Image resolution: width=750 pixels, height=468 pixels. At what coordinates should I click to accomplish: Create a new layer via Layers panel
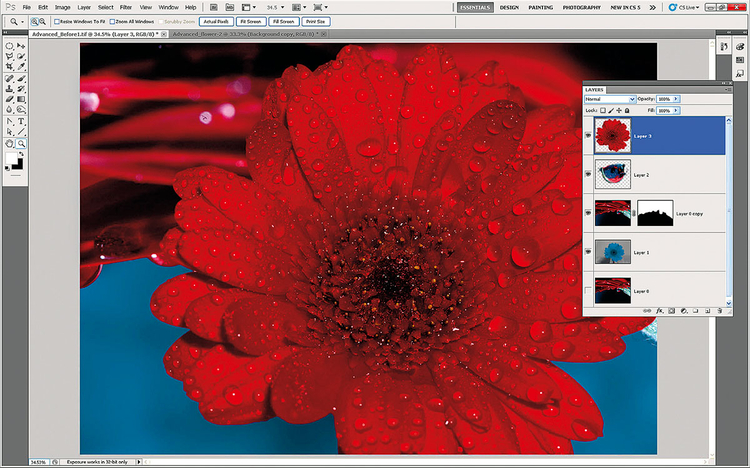[x=707, y=311]
